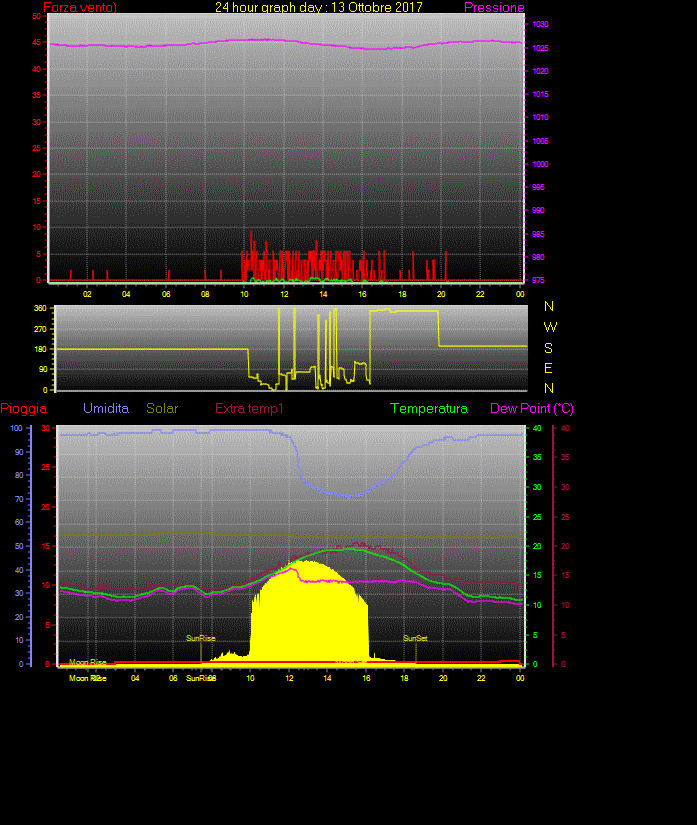Screen dimensions: 697x825
Task: Click the 50 value on the wind force axis
Action: 36,16
